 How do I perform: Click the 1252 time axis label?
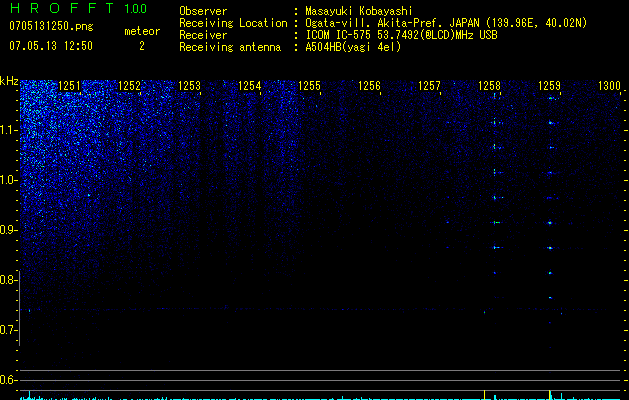click(130, 86)
